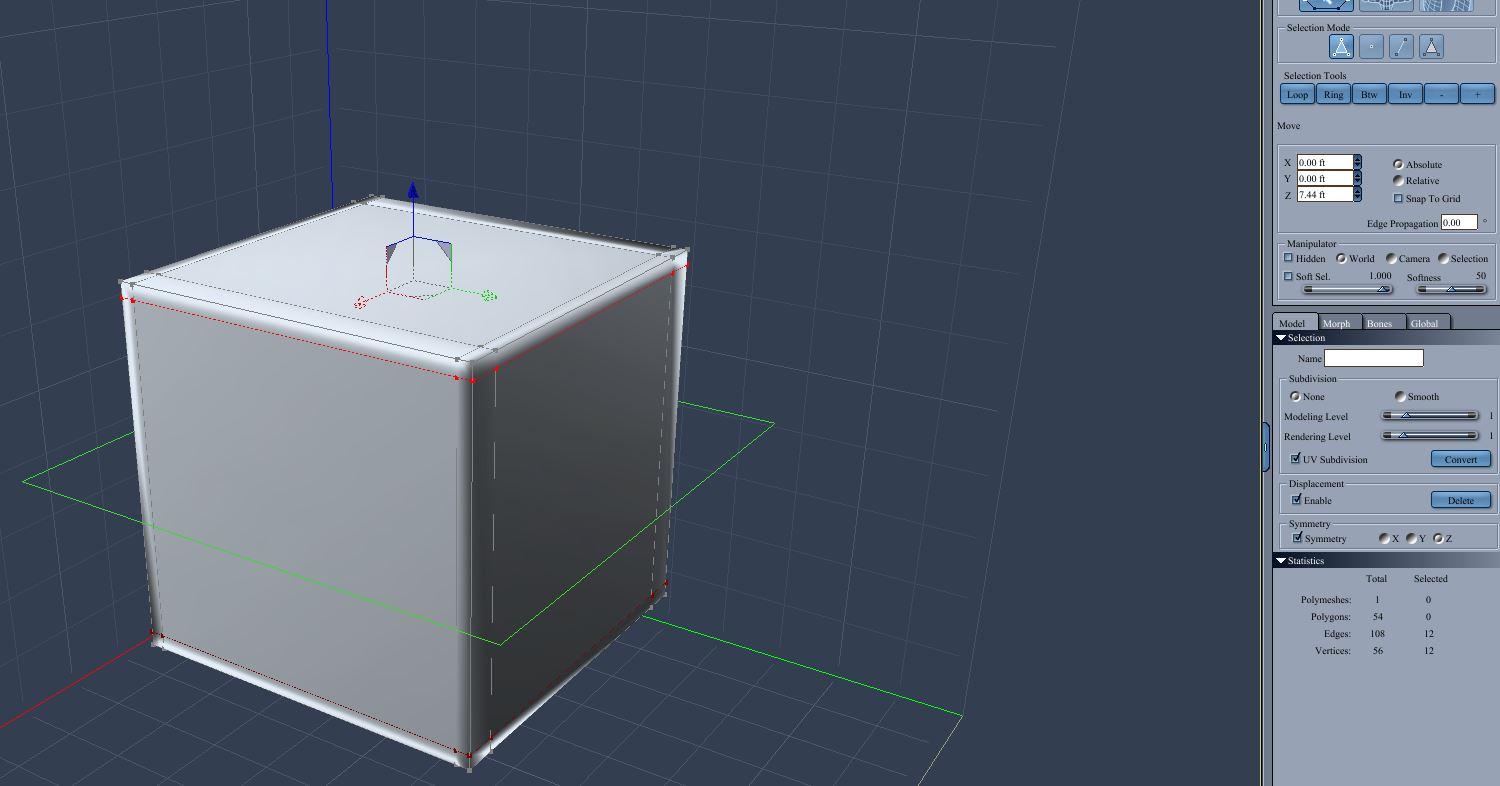Switch to vertex (single dot) selection mode
This screenshot has height=786, width=1500.
tap(1371, 47)
